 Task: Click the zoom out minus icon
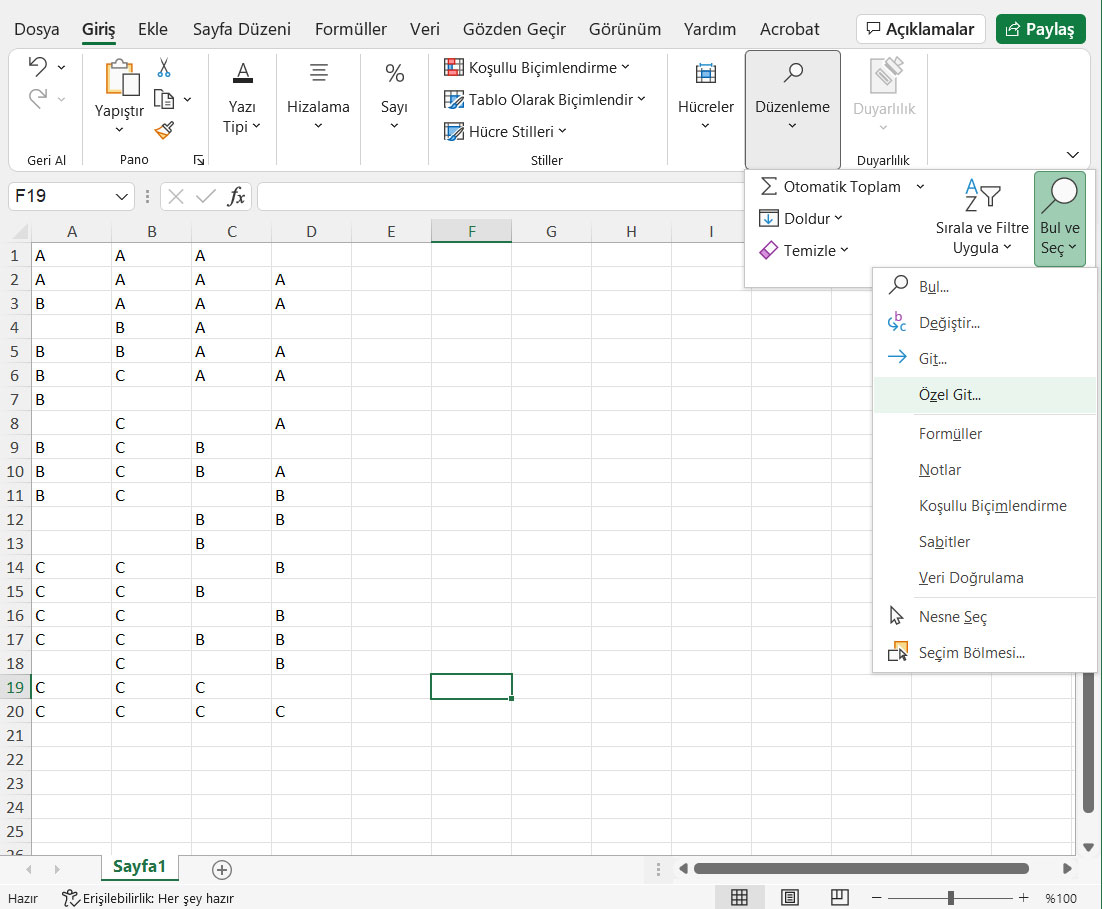coord(877,898)
